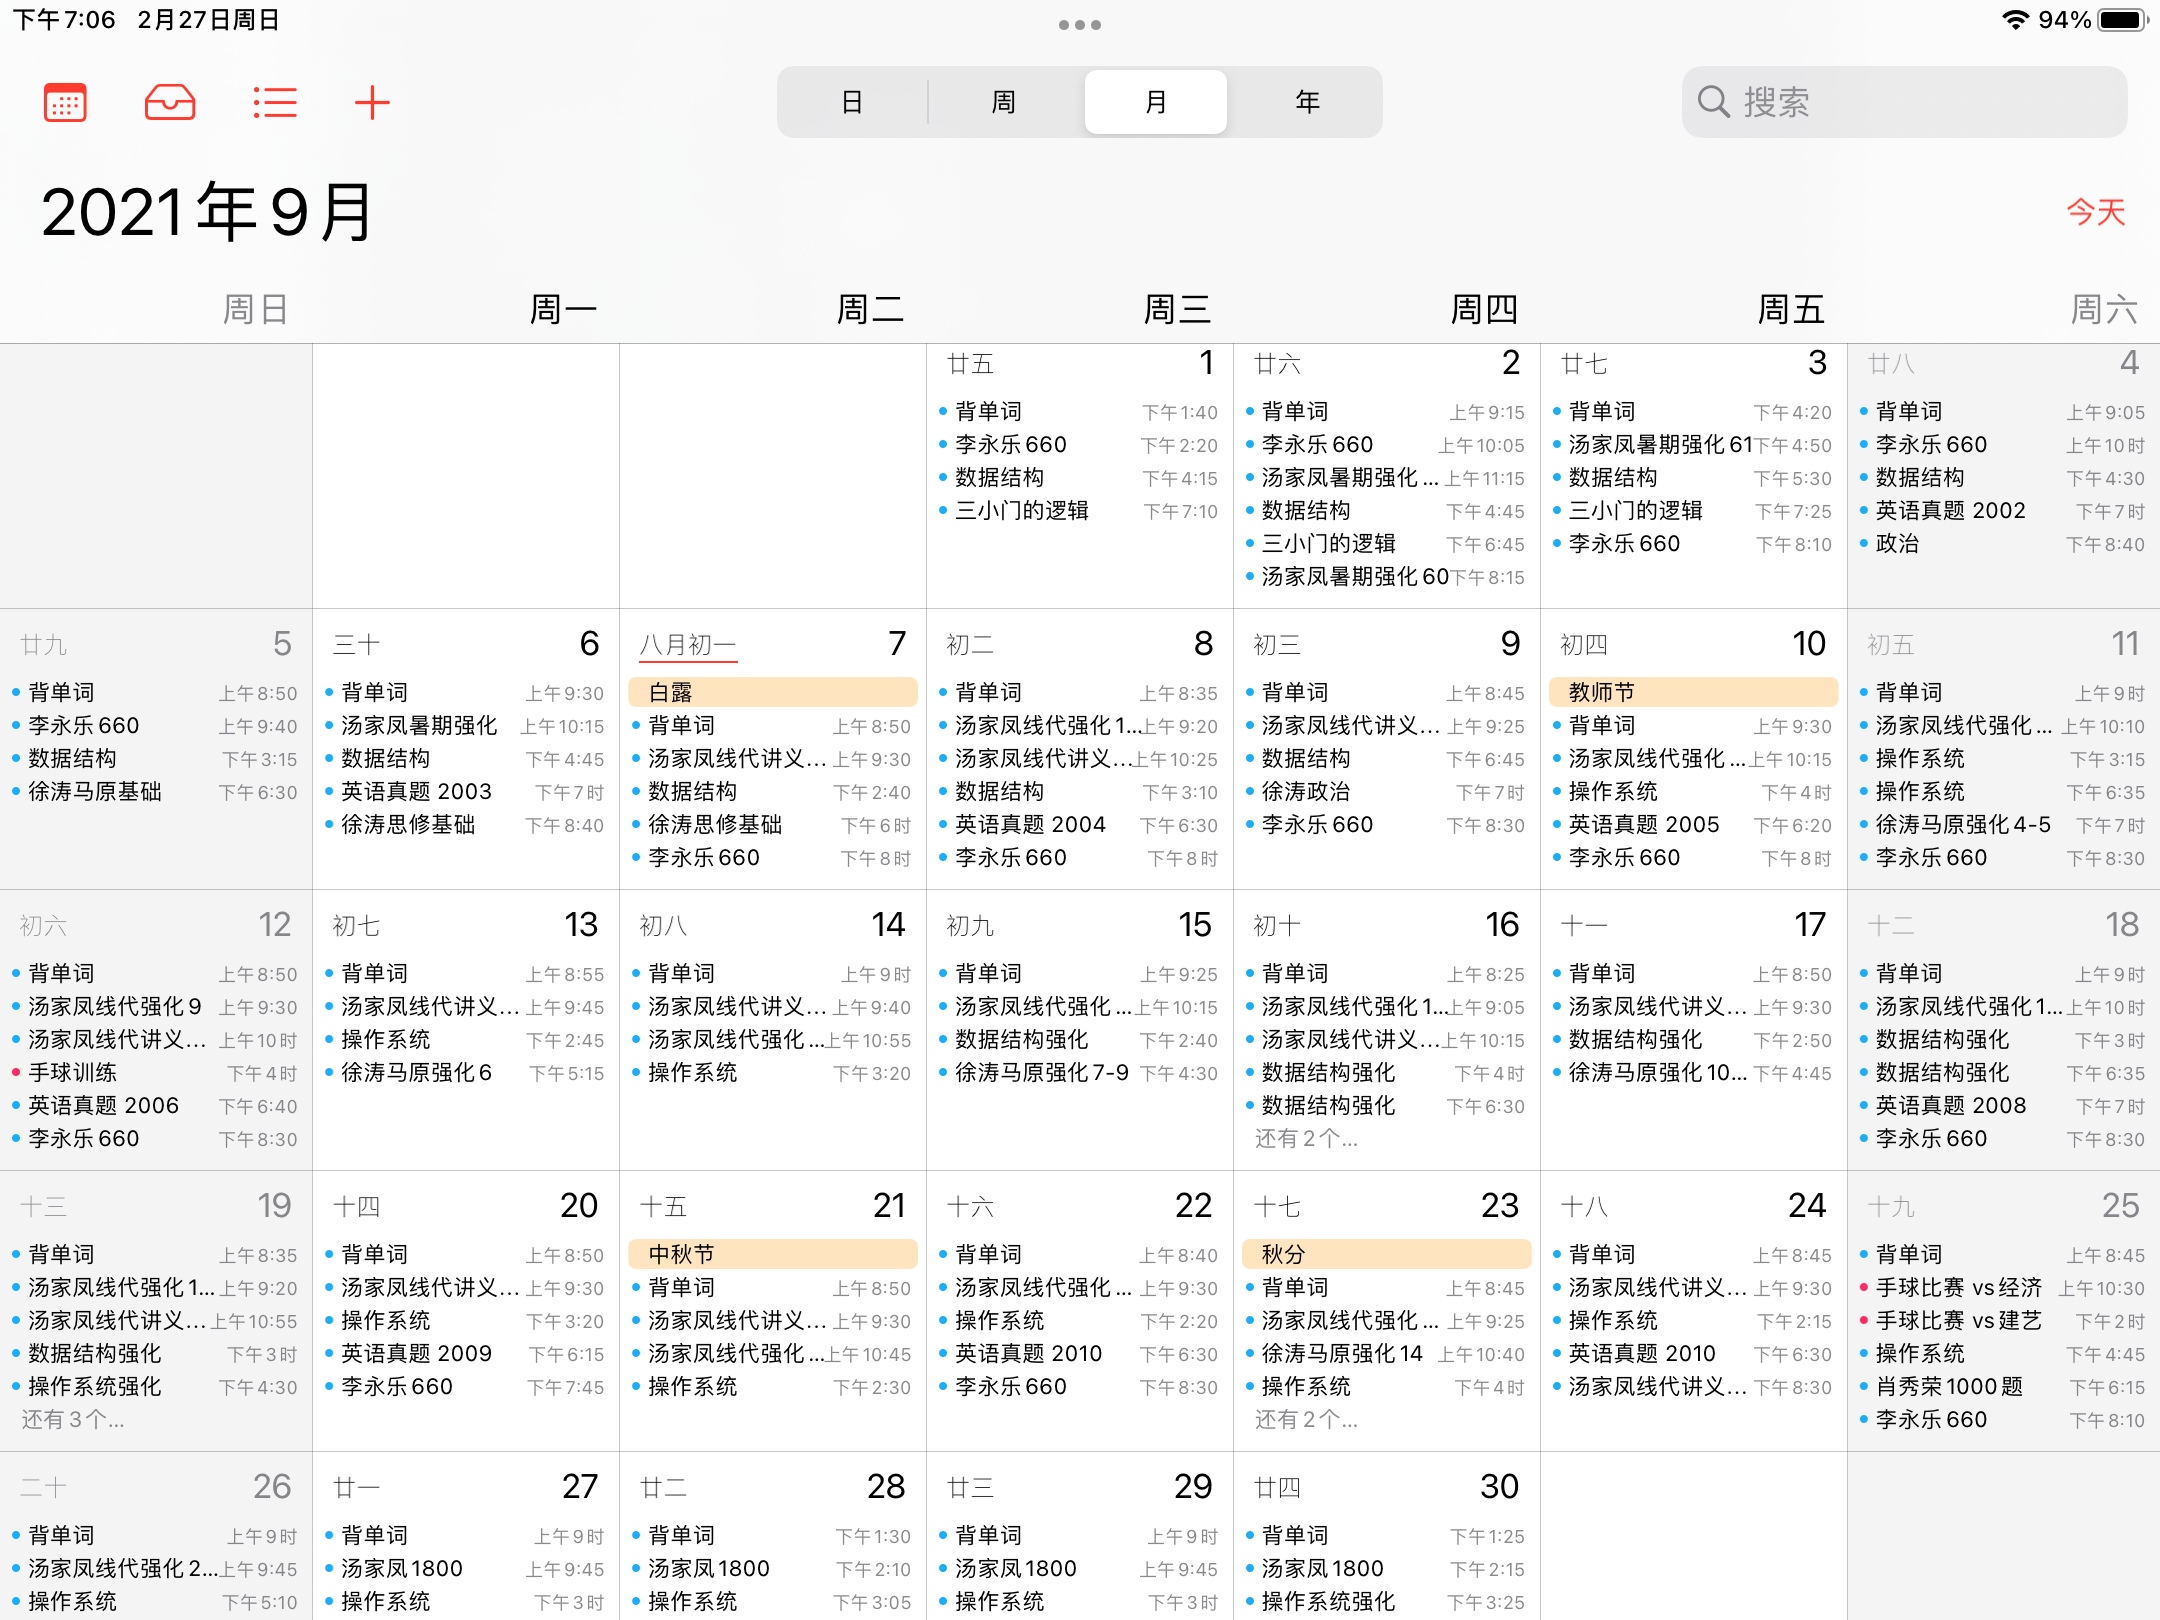The image size is (2160, 1620).
Task: Open event 操作系统 下午2:15 on the 24th
Action: pos(1694,1321)
